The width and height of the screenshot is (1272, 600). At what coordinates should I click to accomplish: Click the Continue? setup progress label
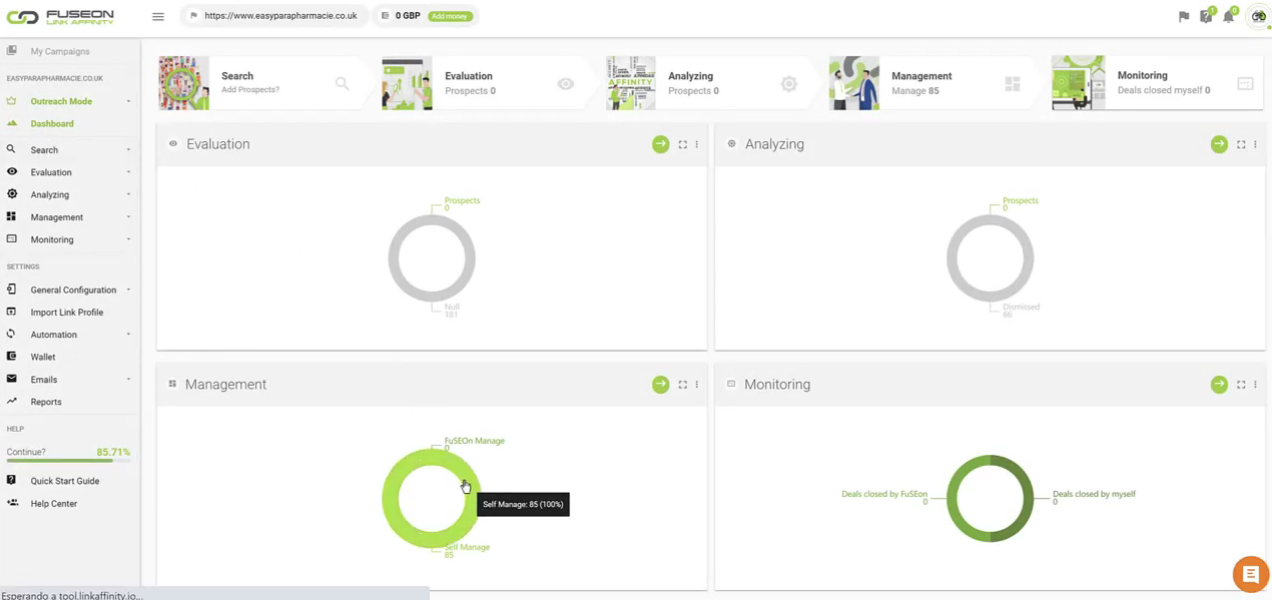pyautogui.click(x=26, y=452)
